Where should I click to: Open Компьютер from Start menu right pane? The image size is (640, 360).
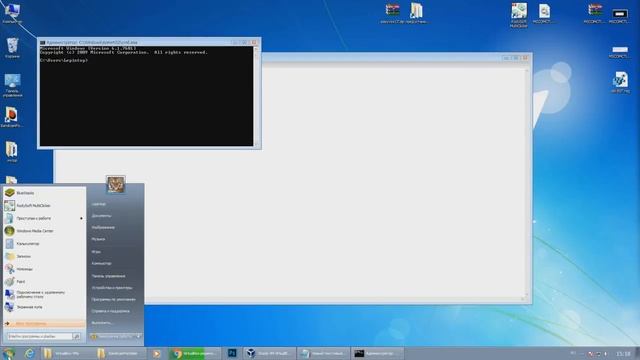(101, 263)
